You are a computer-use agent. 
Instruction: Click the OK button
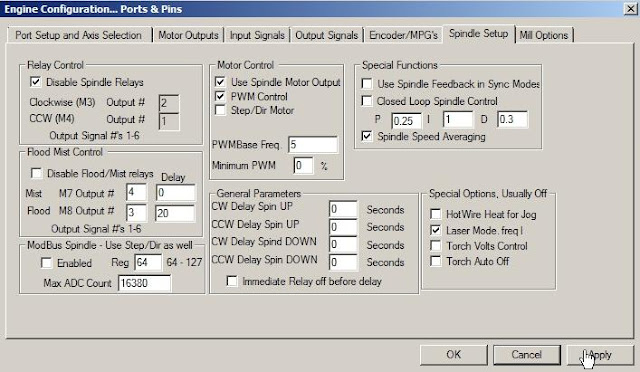click(453, 354)
